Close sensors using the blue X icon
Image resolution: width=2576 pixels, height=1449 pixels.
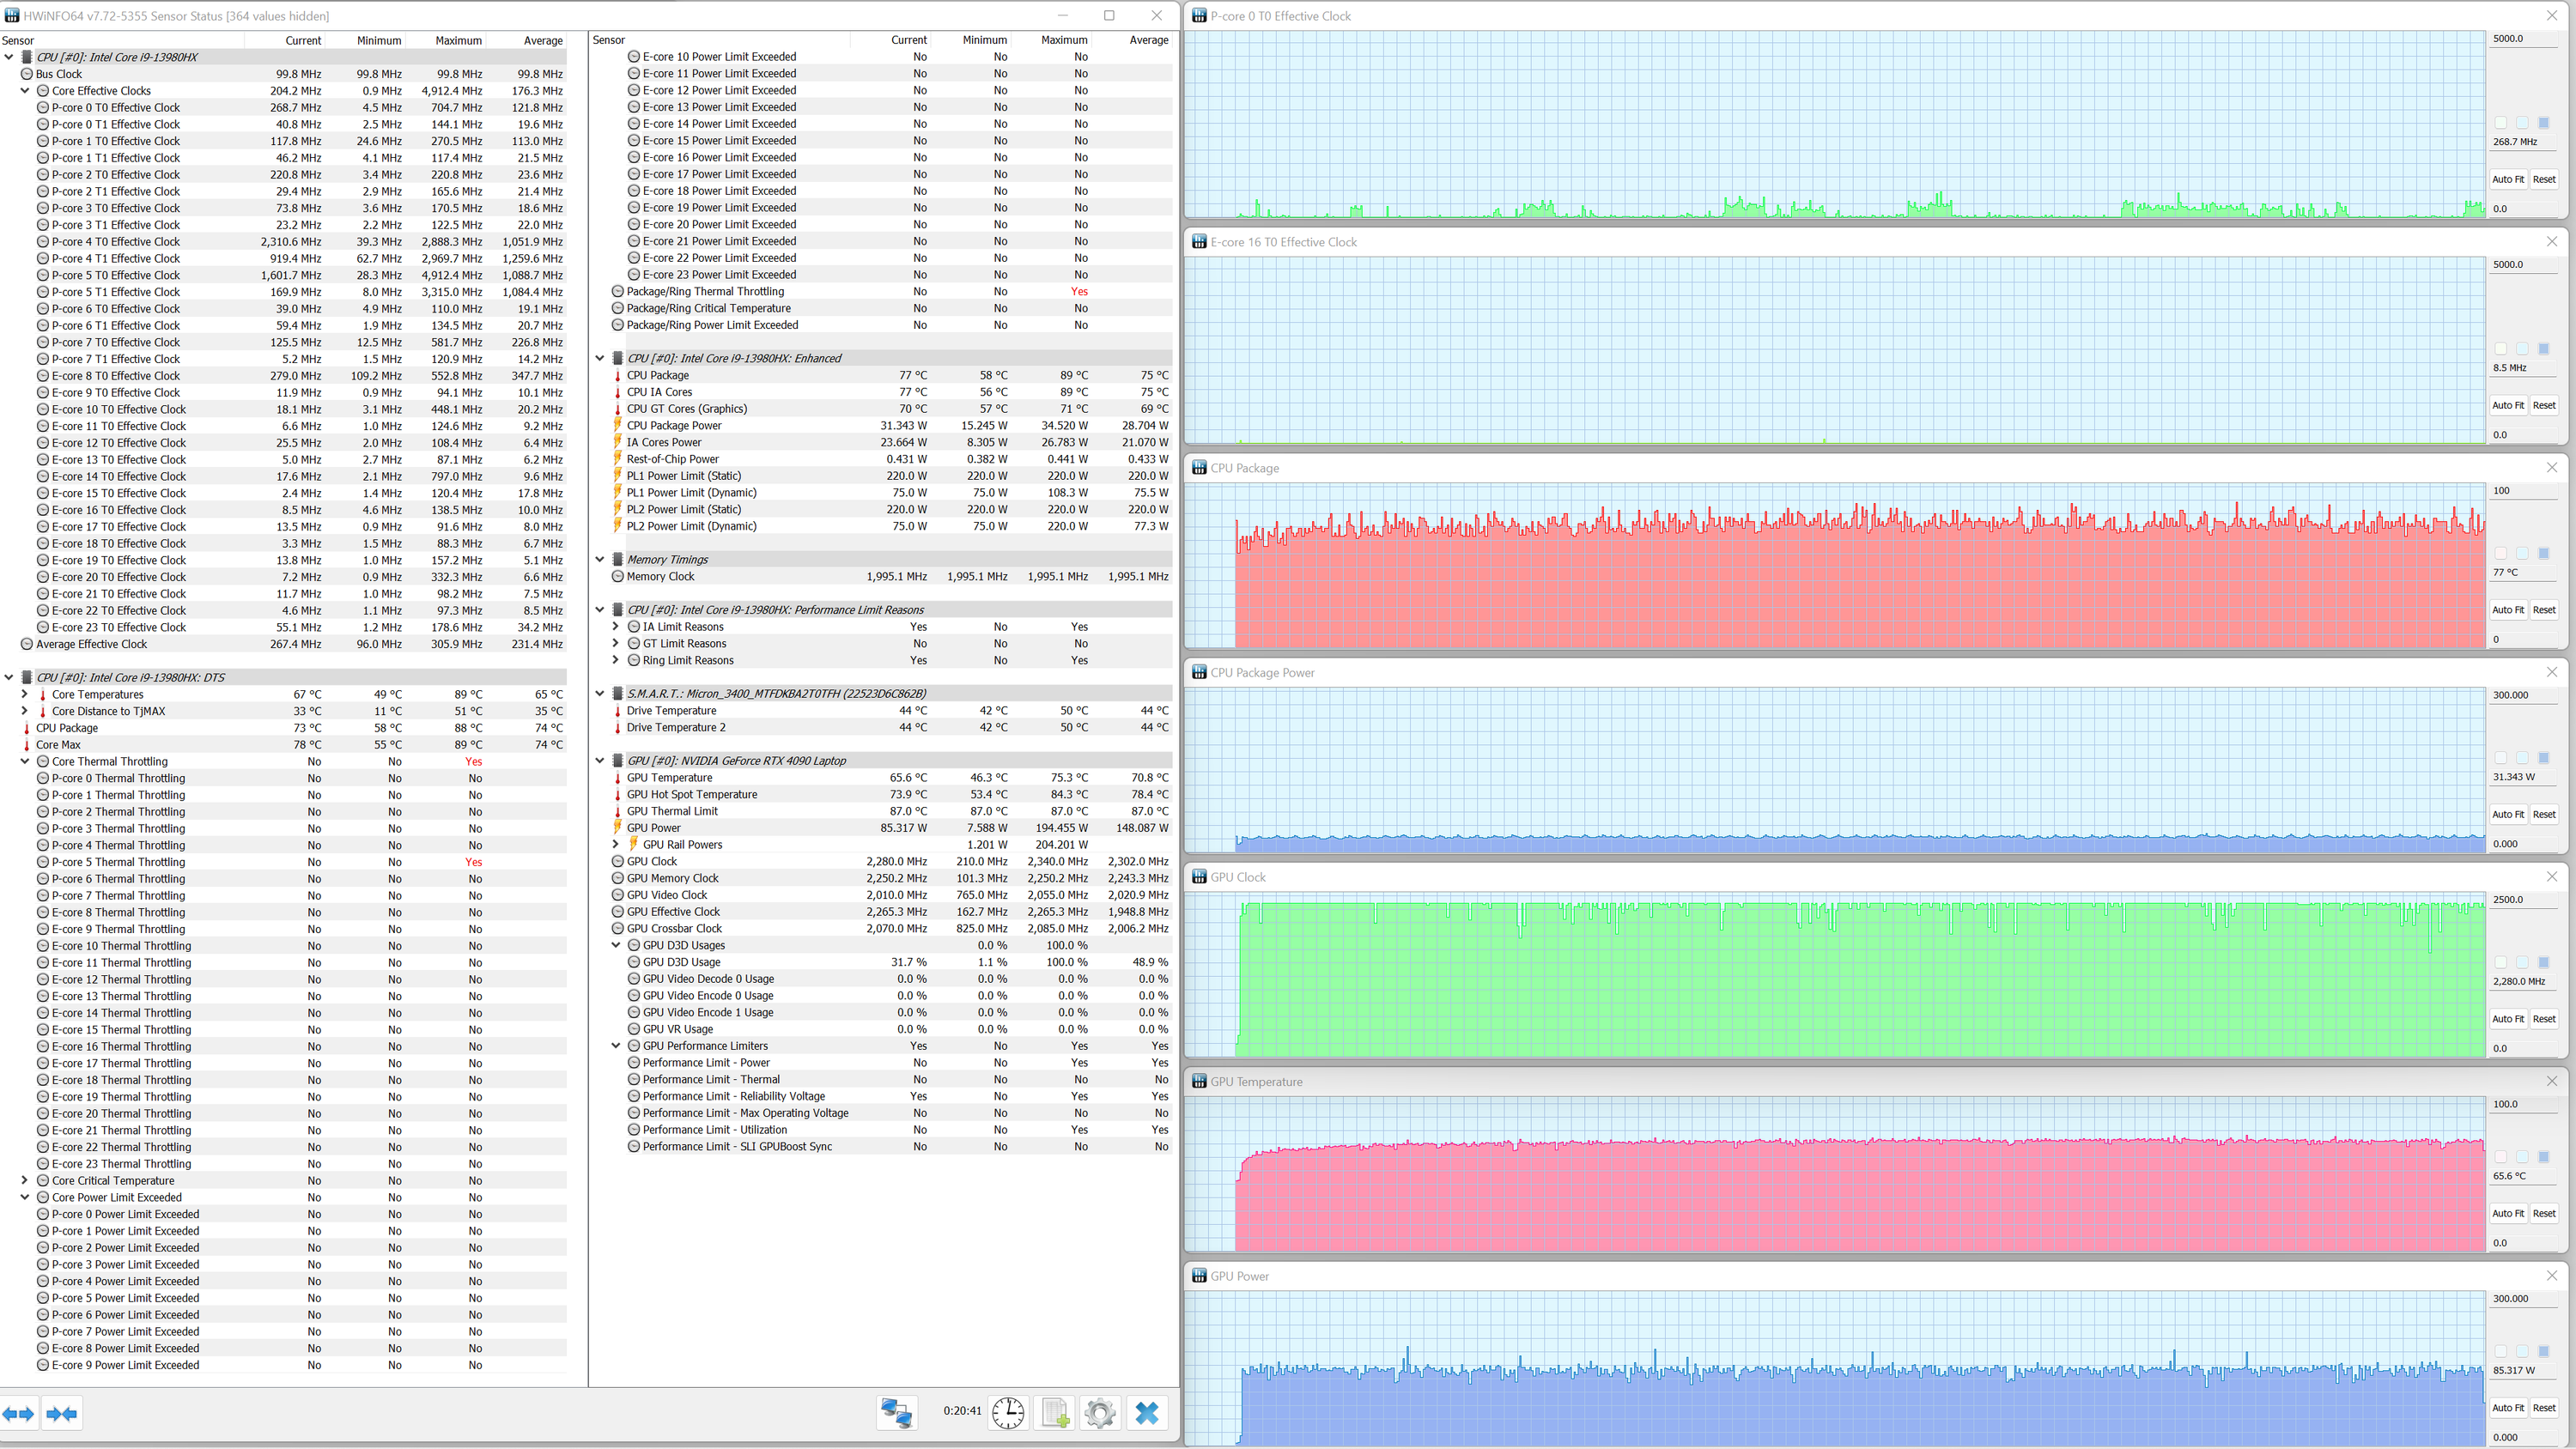(1147, 1412)
